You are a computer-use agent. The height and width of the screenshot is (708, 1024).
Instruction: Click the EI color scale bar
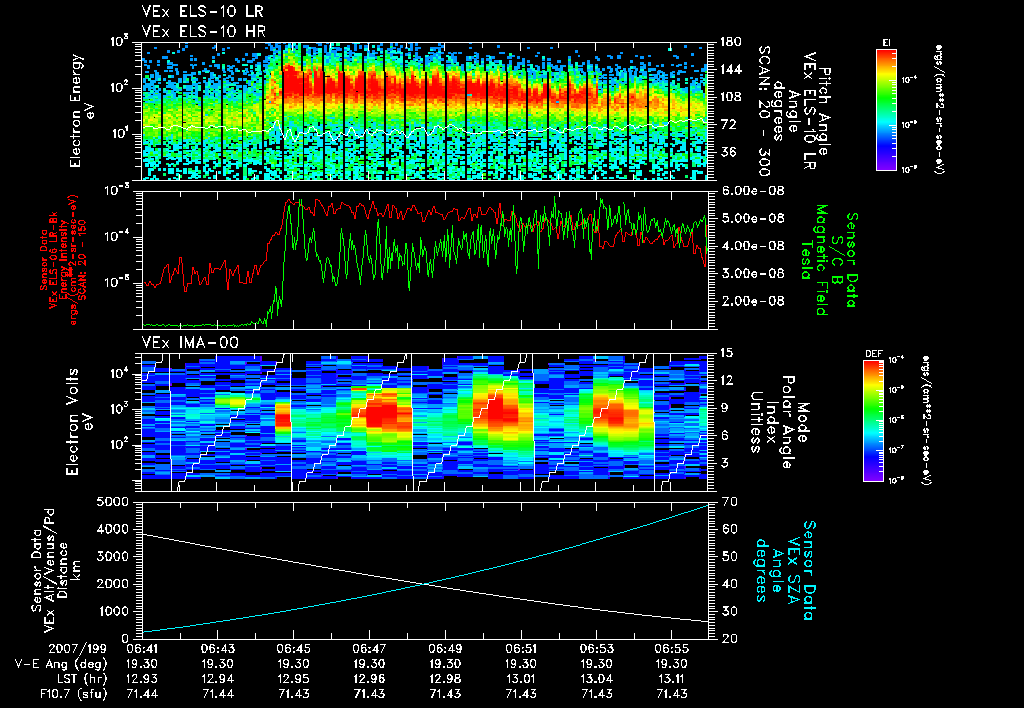tap(886, 109)
